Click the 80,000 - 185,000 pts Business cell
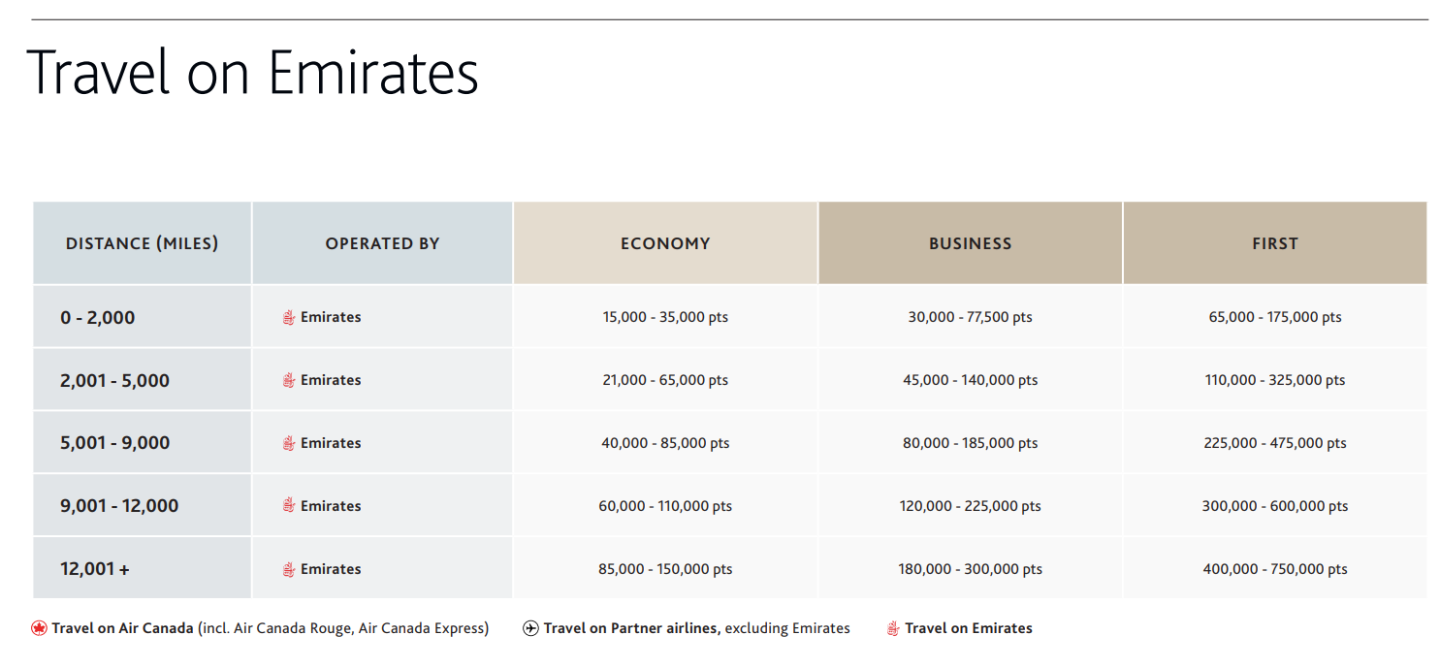 coord(970,443)
